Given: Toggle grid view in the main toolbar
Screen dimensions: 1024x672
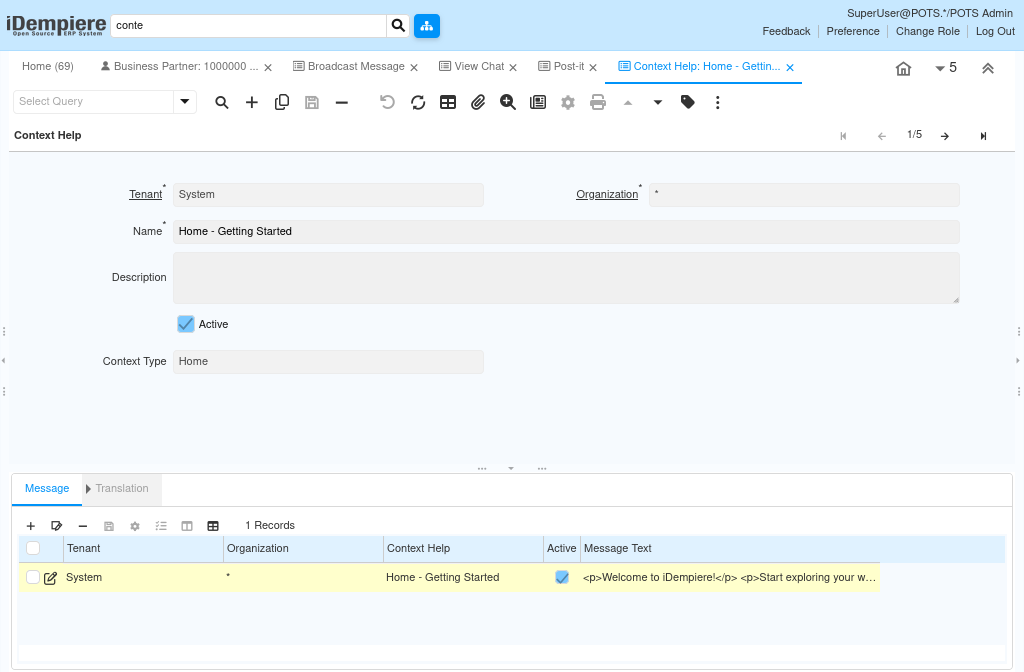Looking at the screenshot, I should pyautogui.click(x=448, y=102).
